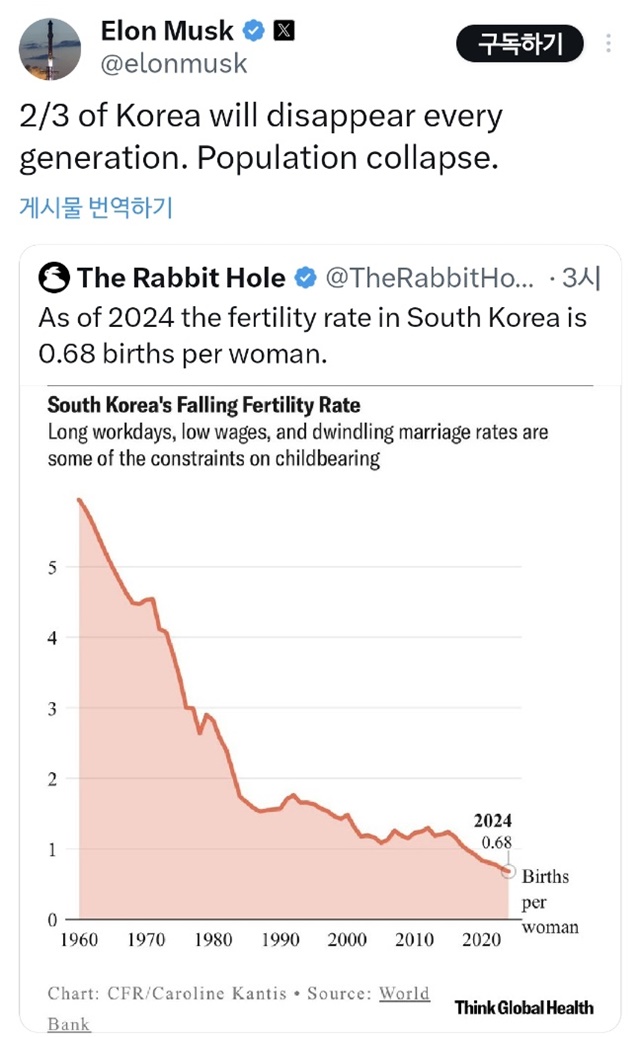This screenshot has width=640, height=1037.
Task: Click the @TheRabbitHo... handle text
Action: tap(430, 277)
